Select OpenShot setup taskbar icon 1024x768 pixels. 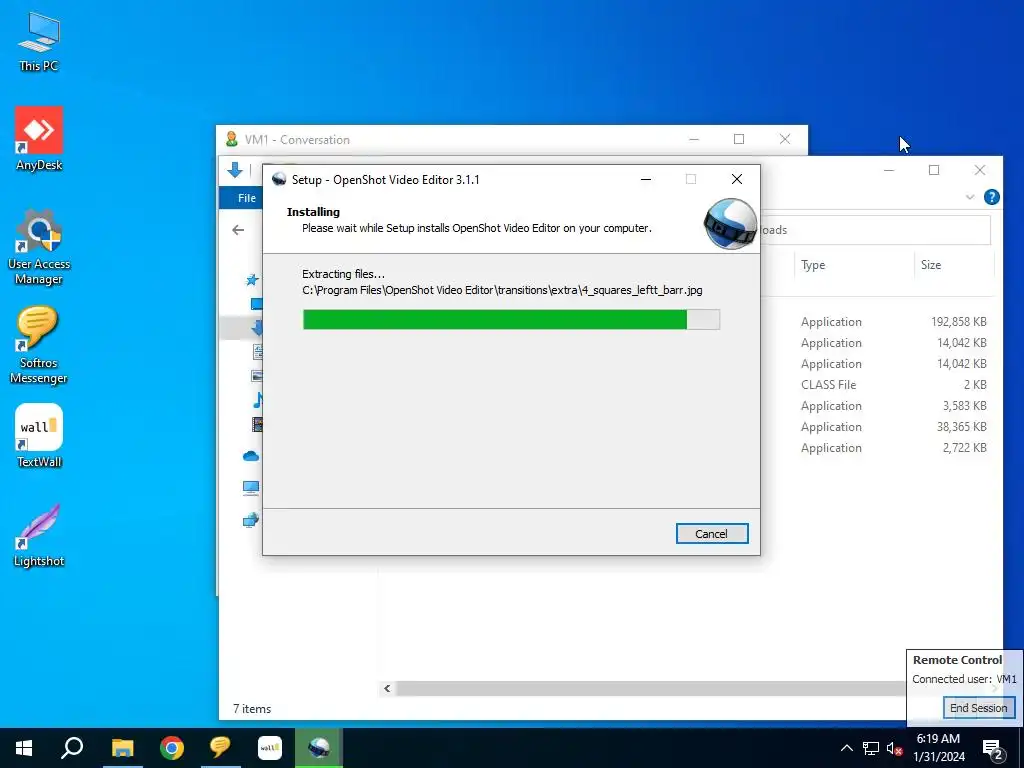coord(319,748)
